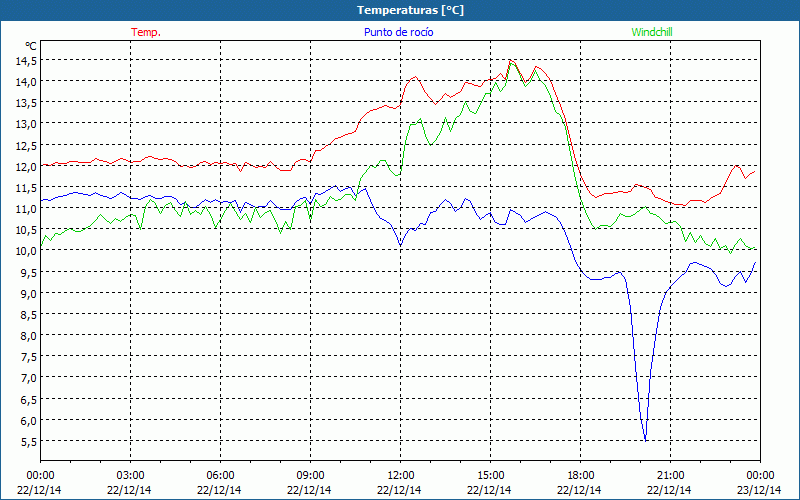Click the 5,5 y-axis value
The width and height of the screenshot is (800, 500).
tap(29, 442)
